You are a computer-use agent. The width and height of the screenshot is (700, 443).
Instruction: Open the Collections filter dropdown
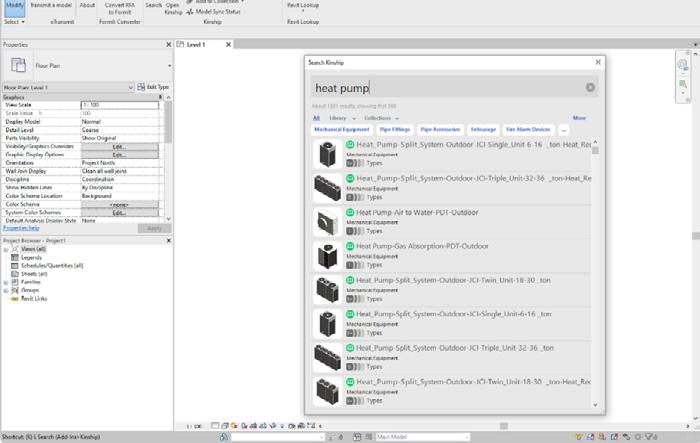381,118
